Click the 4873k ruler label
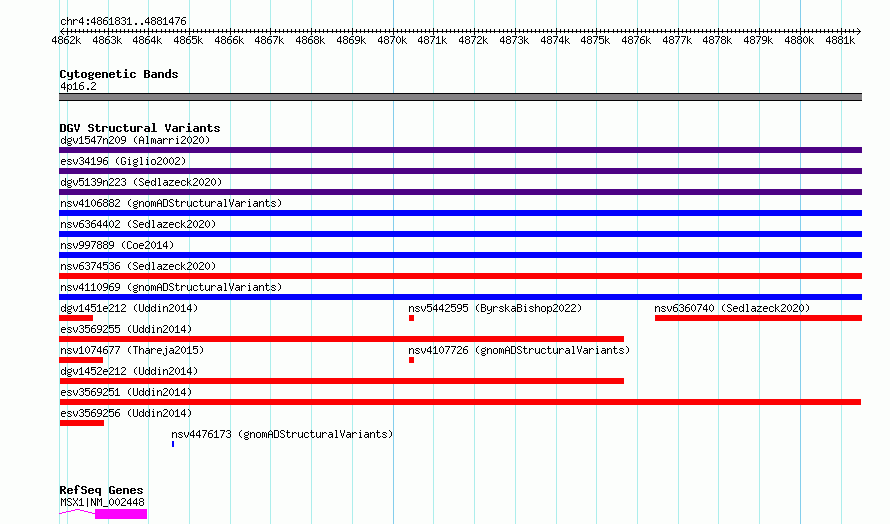The height and width of the screenshot is (524, 890). coord(514,40)
